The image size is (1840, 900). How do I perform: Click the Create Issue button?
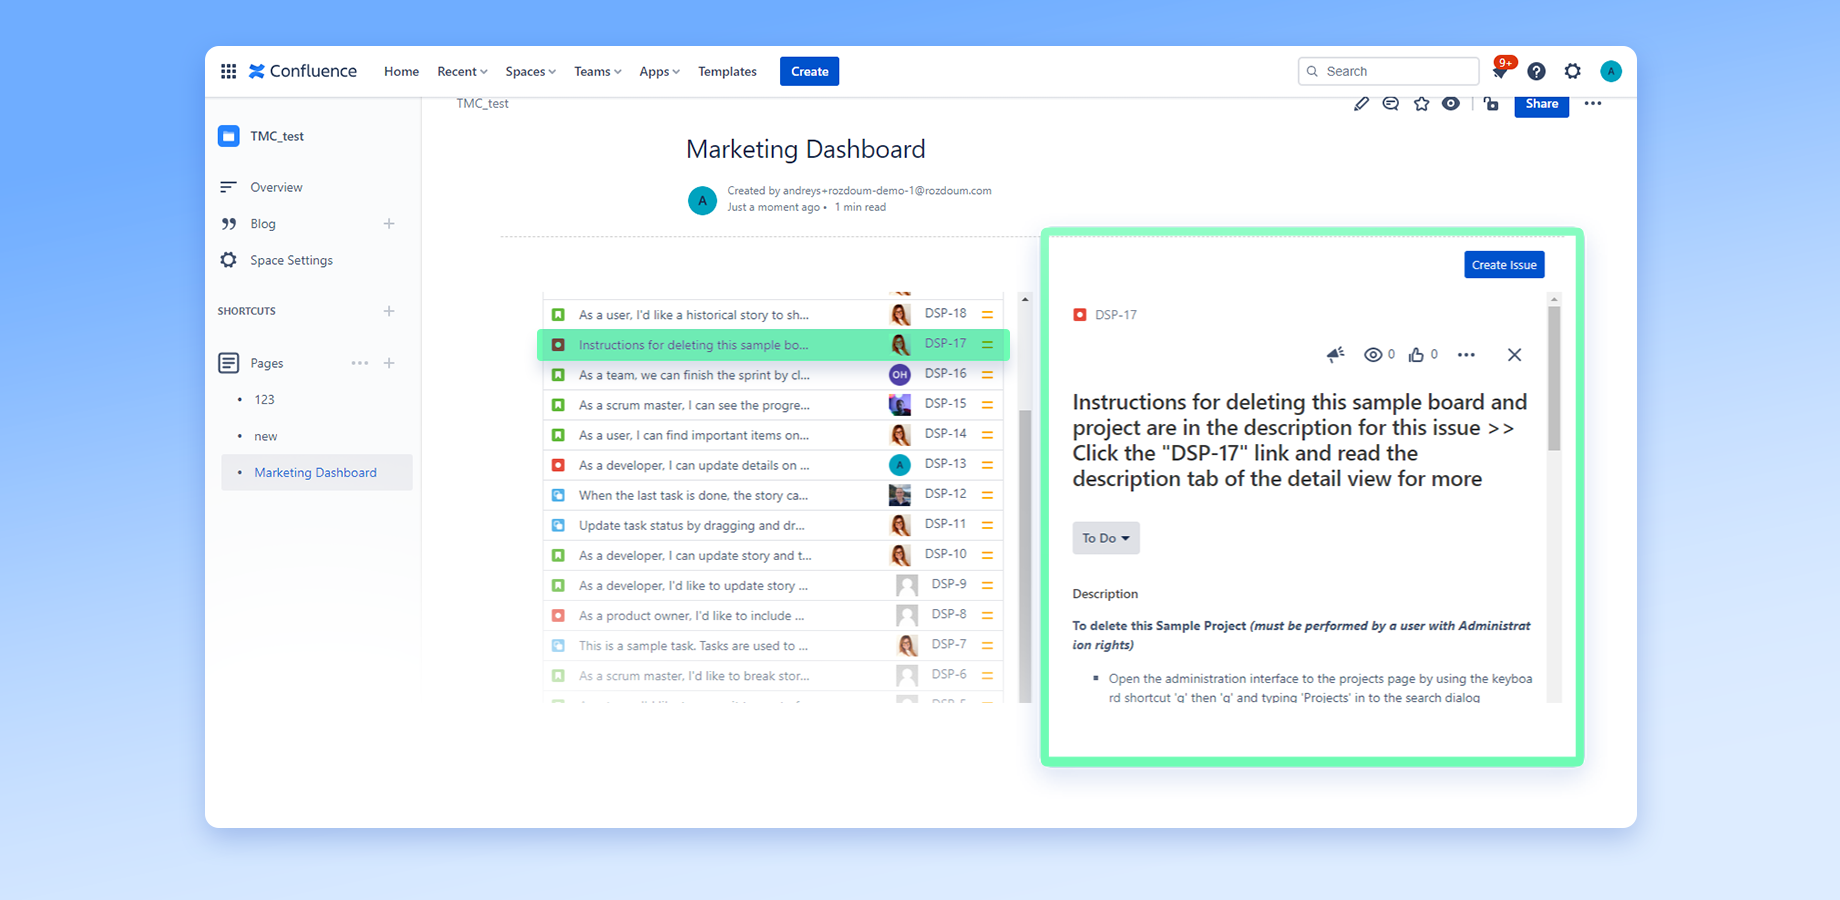[1504, 264]
